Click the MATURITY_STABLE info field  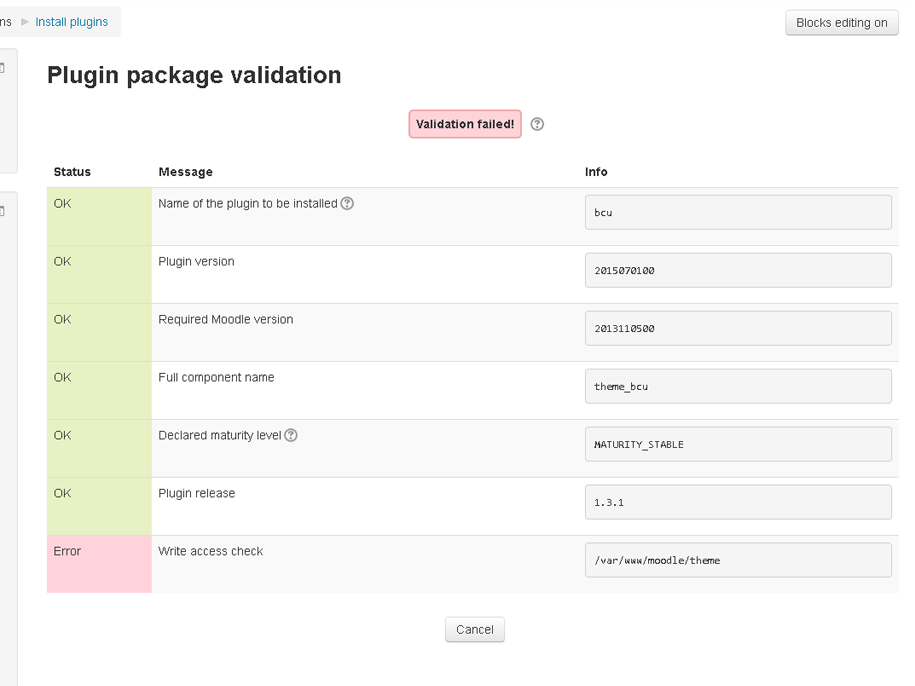point(737,444)
